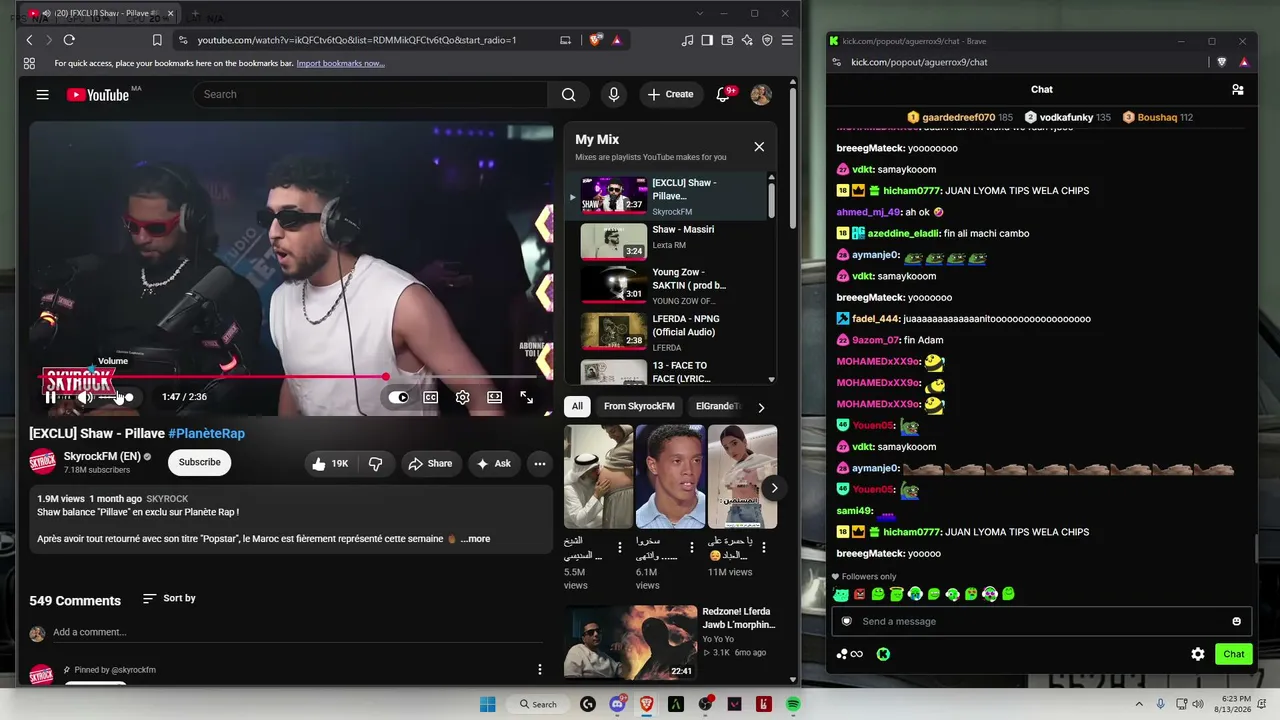Viewport: 1280px width, 720px height.
Task: Open the Brave main menu
Action: click(787, 40)
